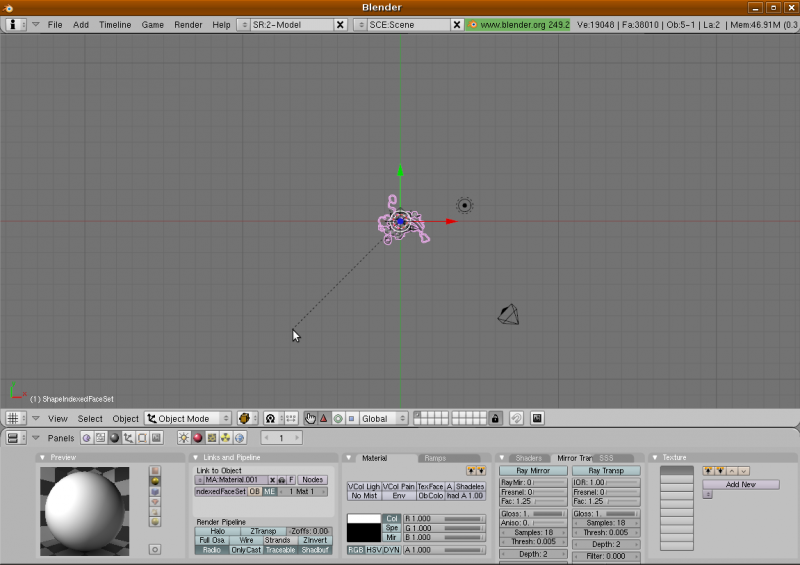Open the Object Mode dropdown

(188, 418)
